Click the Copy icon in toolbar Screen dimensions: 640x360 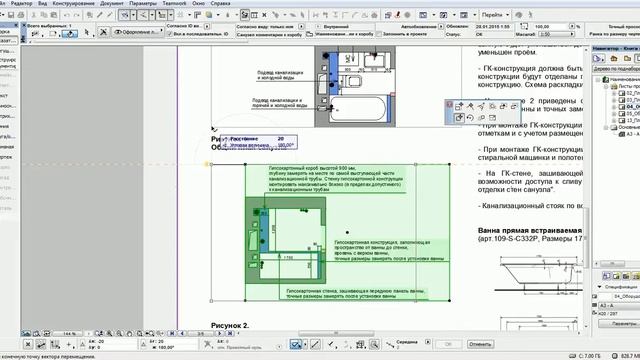pos(44,15)
